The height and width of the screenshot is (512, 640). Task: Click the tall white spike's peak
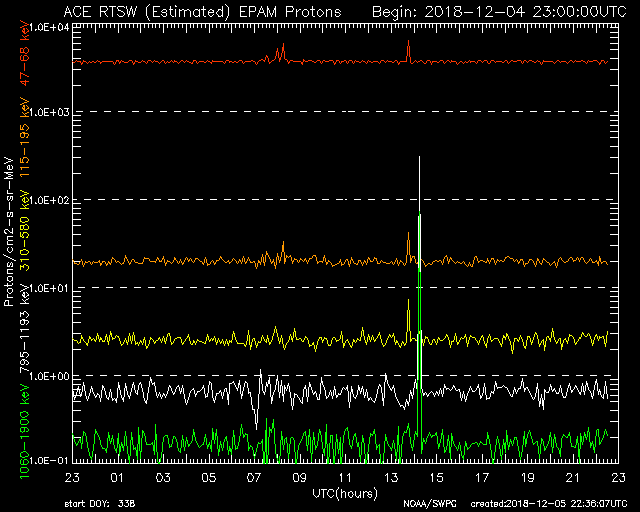[420, 158]
